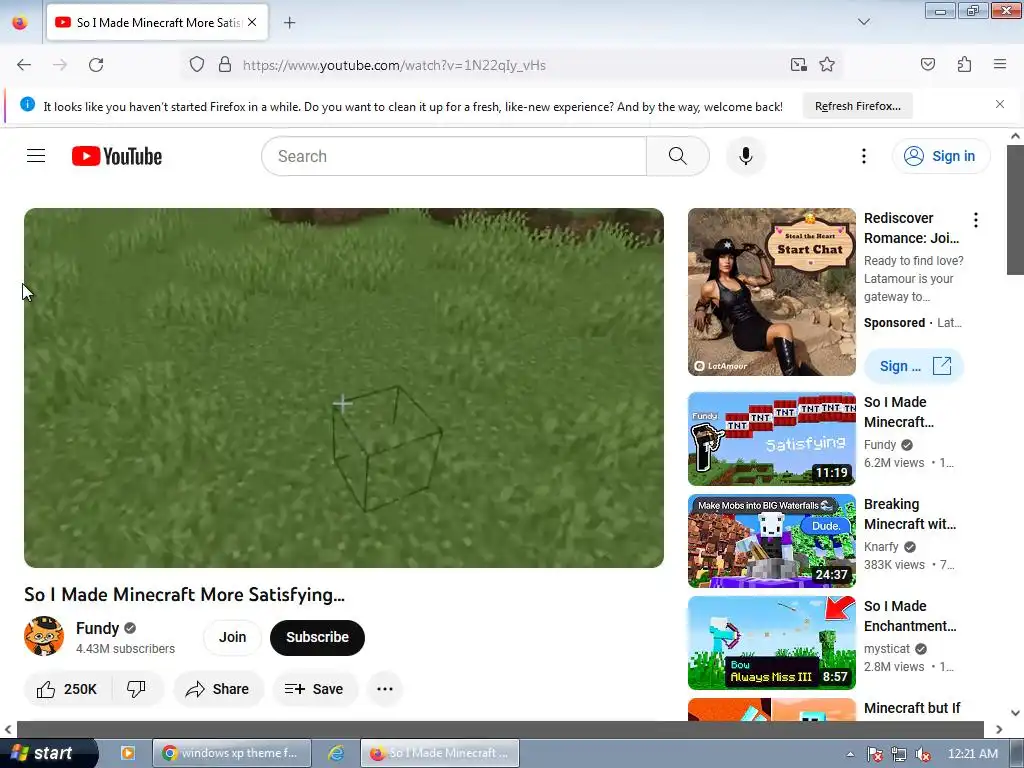Image resolution: width=1024 pixels, height=768 pixels.
Task: Open the ad options three-dot menu
Action: (x=976, y=220)
